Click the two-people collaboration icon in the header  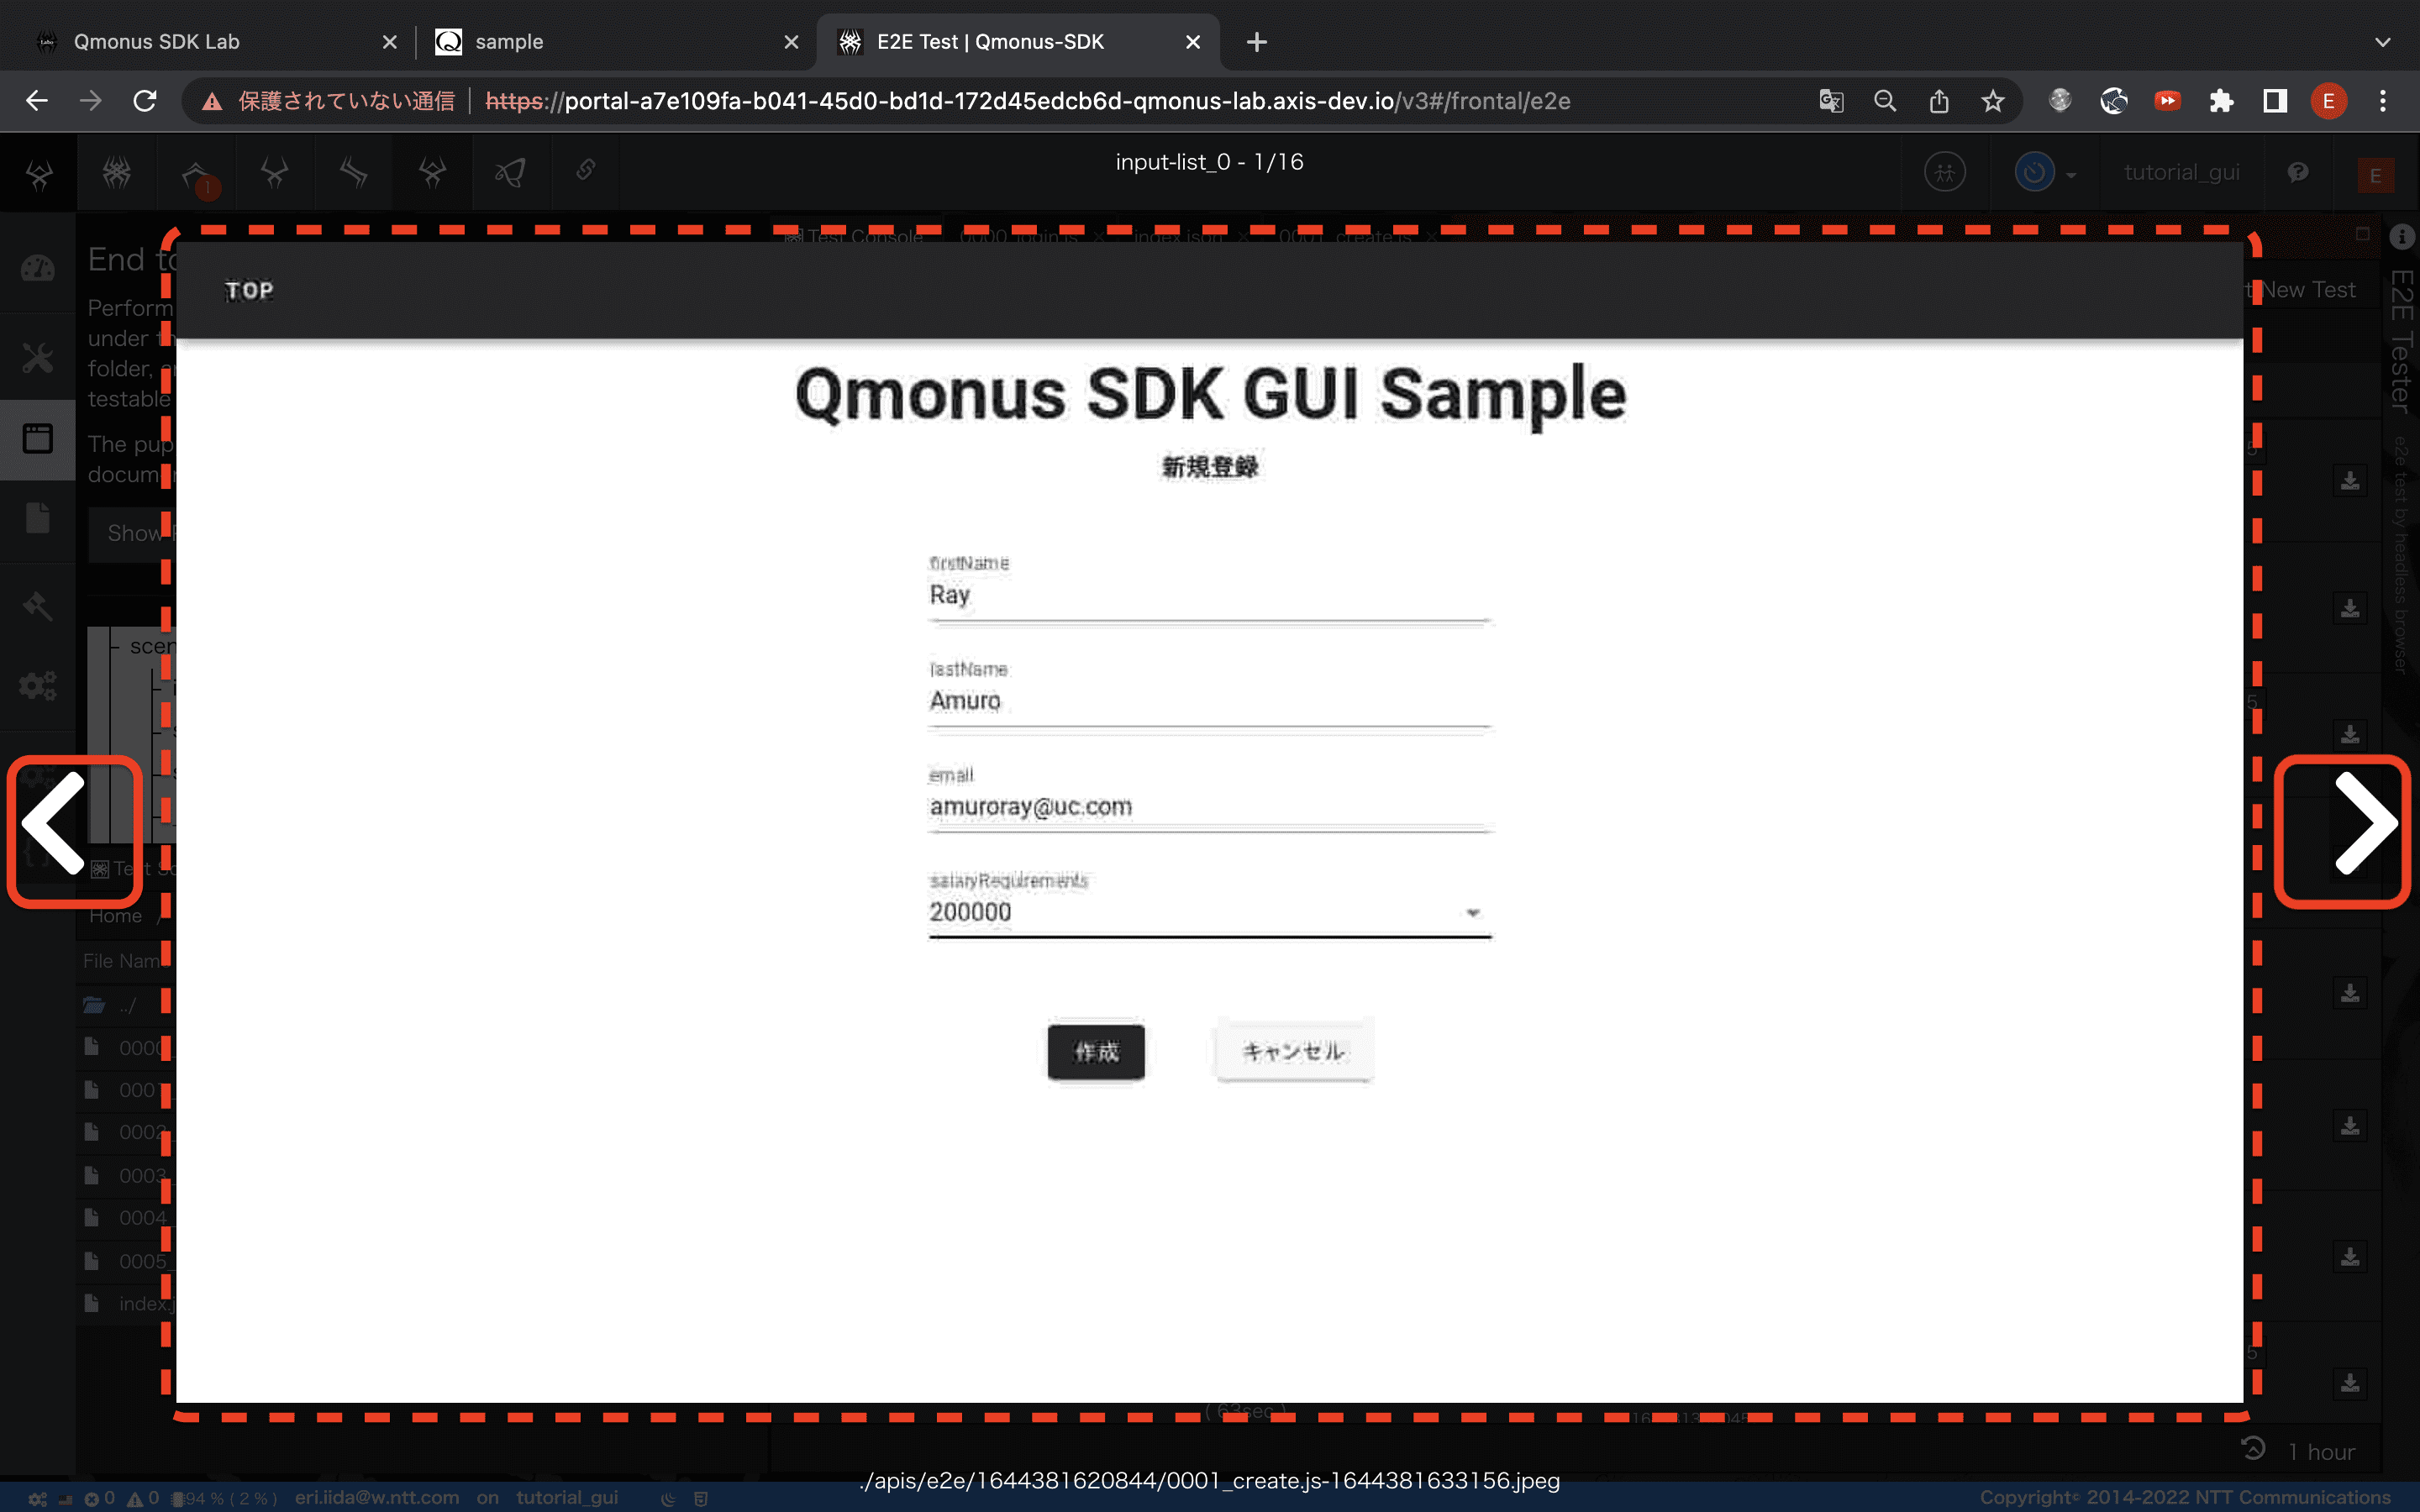1944,173
